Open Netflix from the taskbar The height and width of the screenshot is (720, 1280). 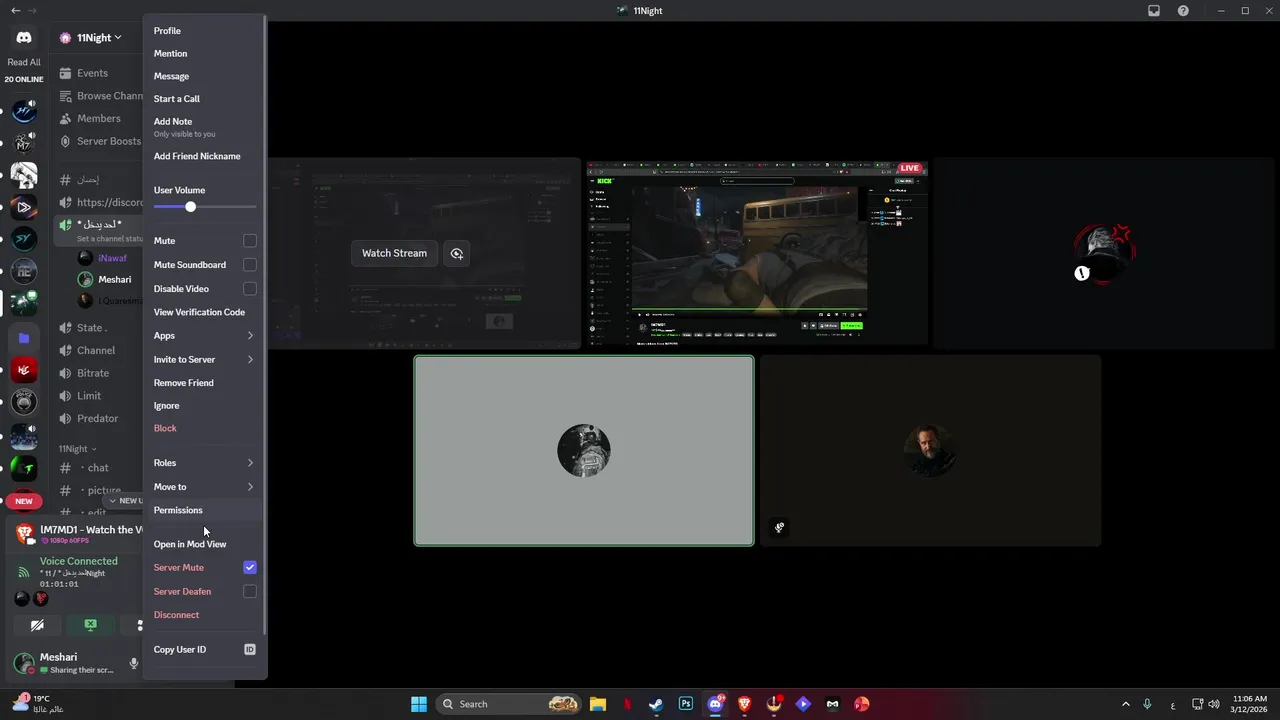pyautogui.click(x=627, y=704)
